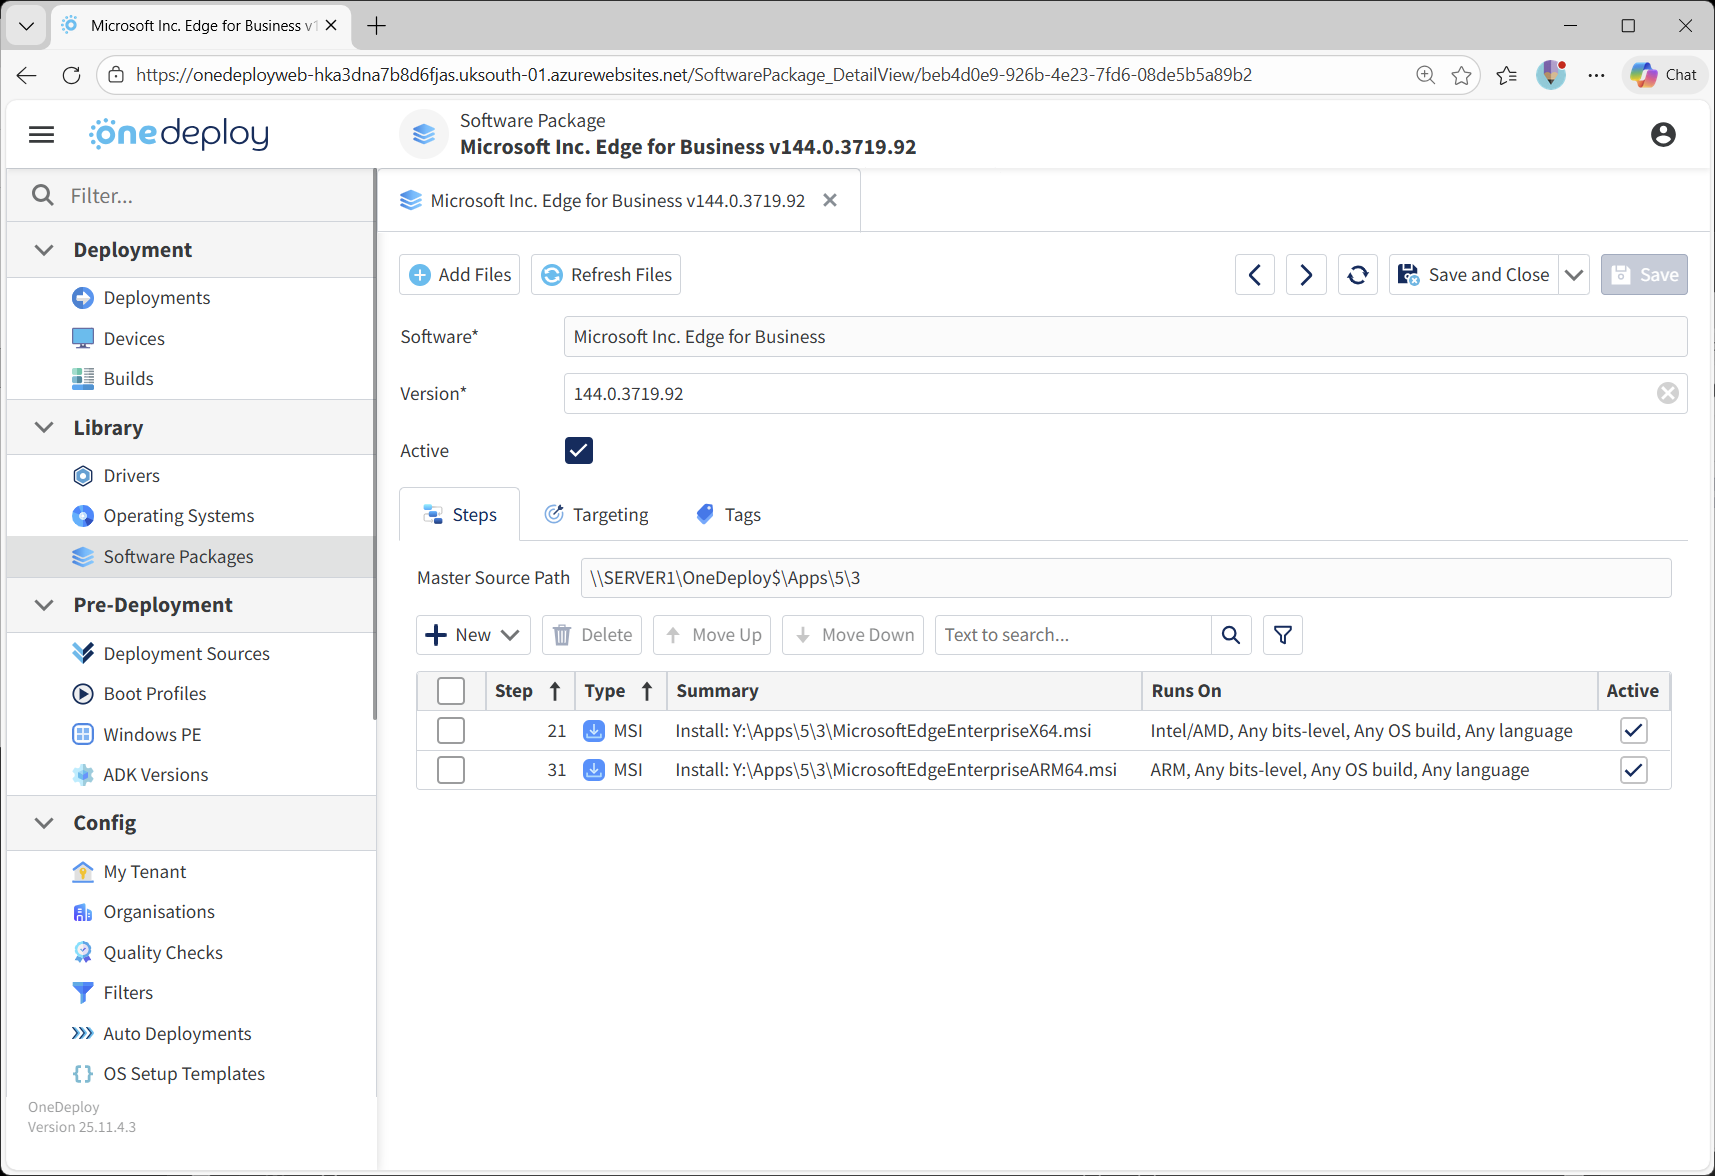Open the user account menu
The width and height of the screenshot is (1715, 1176).
pyautogui.click(x=1663, y=134)
